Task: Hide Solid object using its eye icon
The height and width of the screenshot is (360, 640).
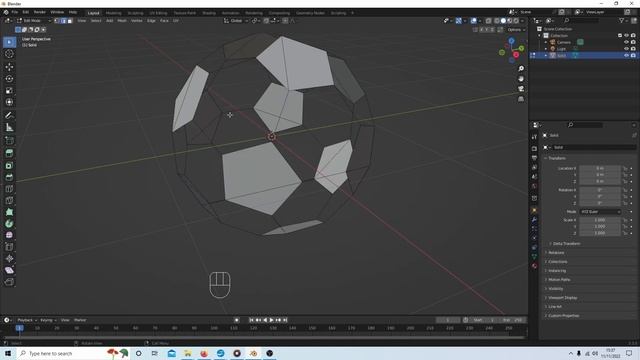Action: pos(626,55)
